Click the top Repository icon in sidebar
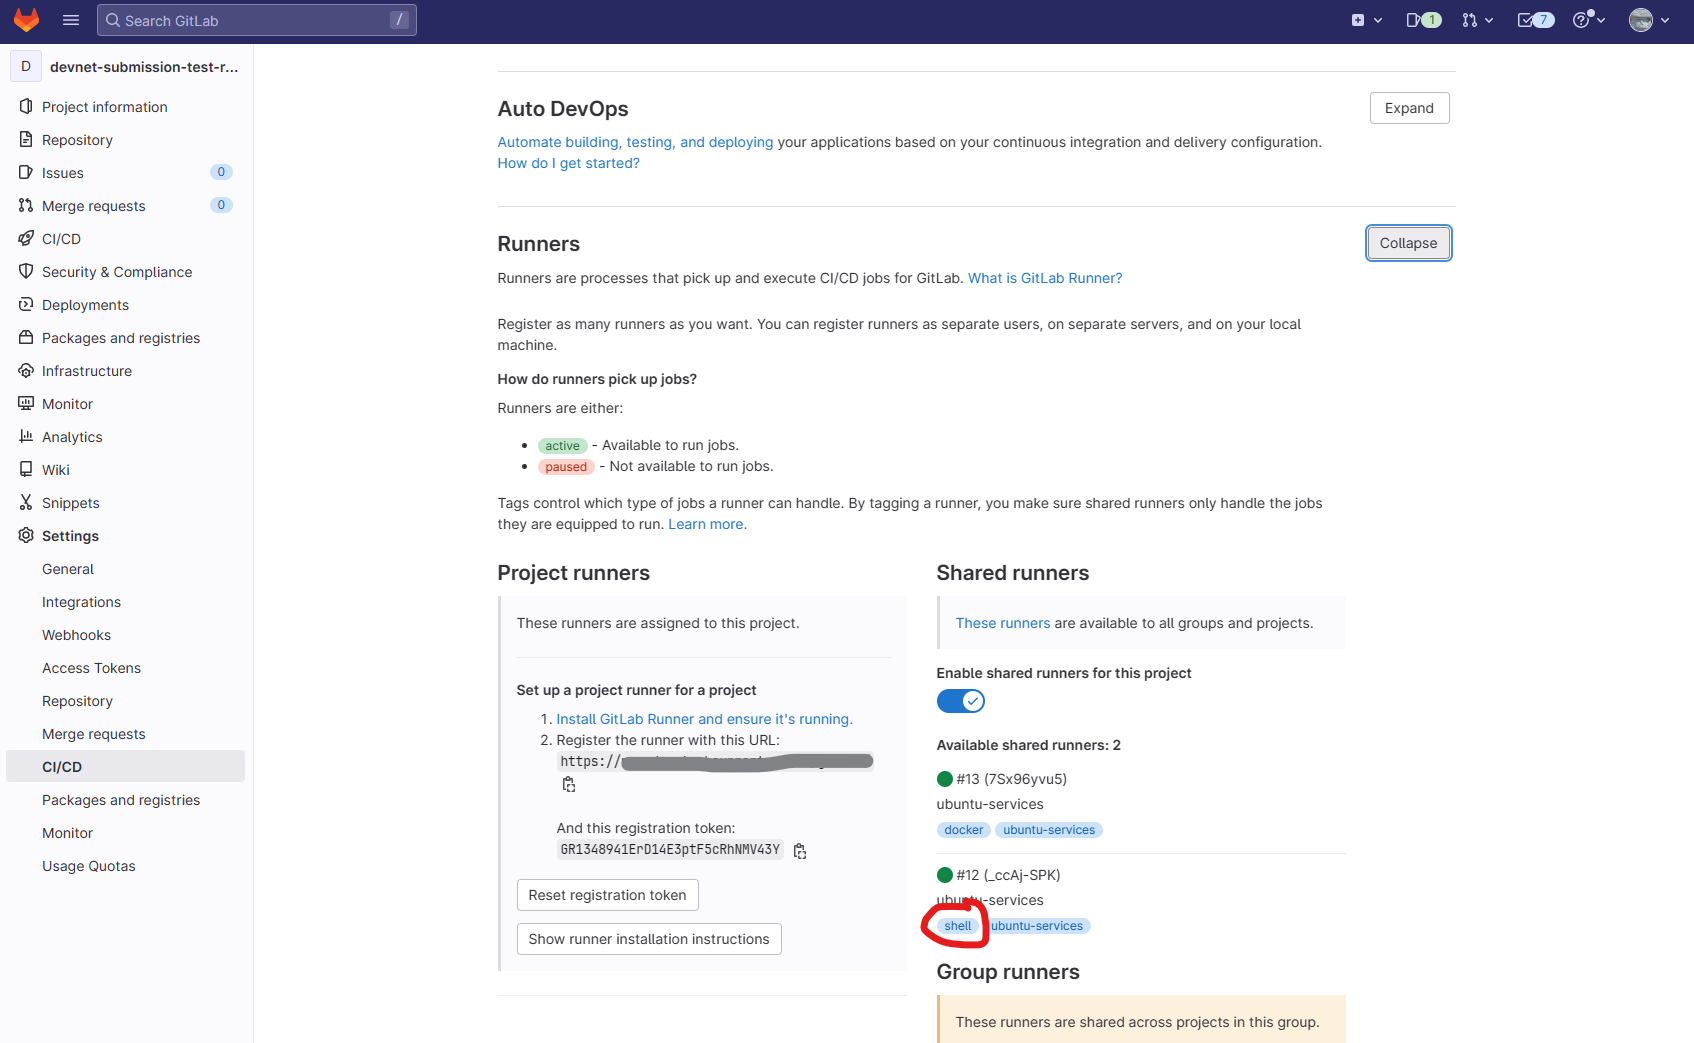1694x1043 pixels. click(26, 140)
